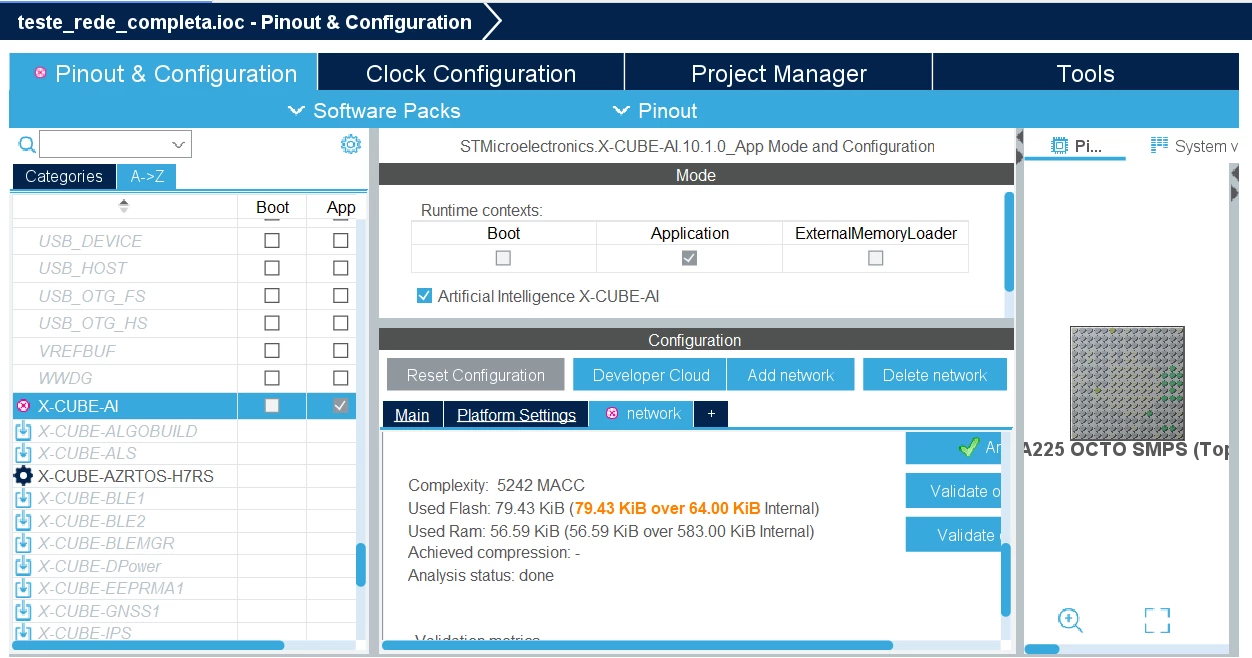The width and height of the screenshot is (1252, 658).
Task: Click the System view grid icon
Action: click(x=1160, y=146)
